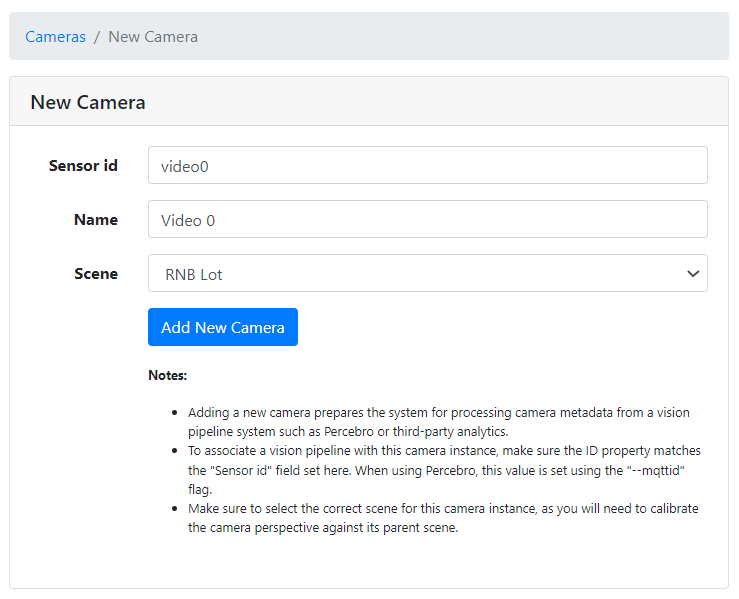Click the New Camera breadcrumb item
This screenshot has height=599, width=739.
click(153, 37)
